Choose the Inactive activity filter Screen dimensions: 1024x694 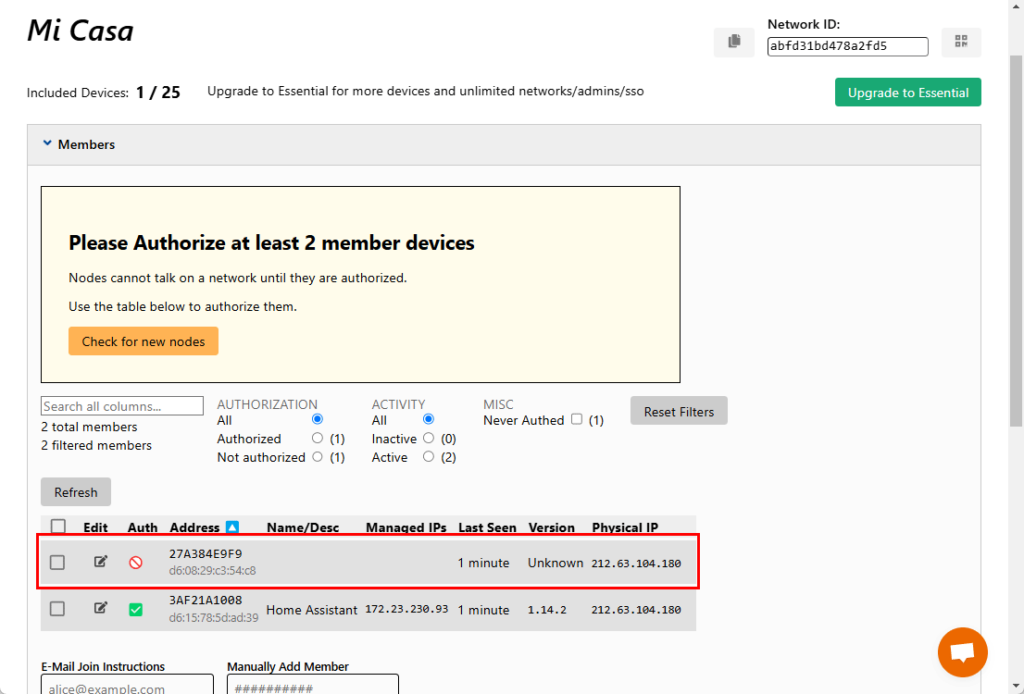point(428,438)
